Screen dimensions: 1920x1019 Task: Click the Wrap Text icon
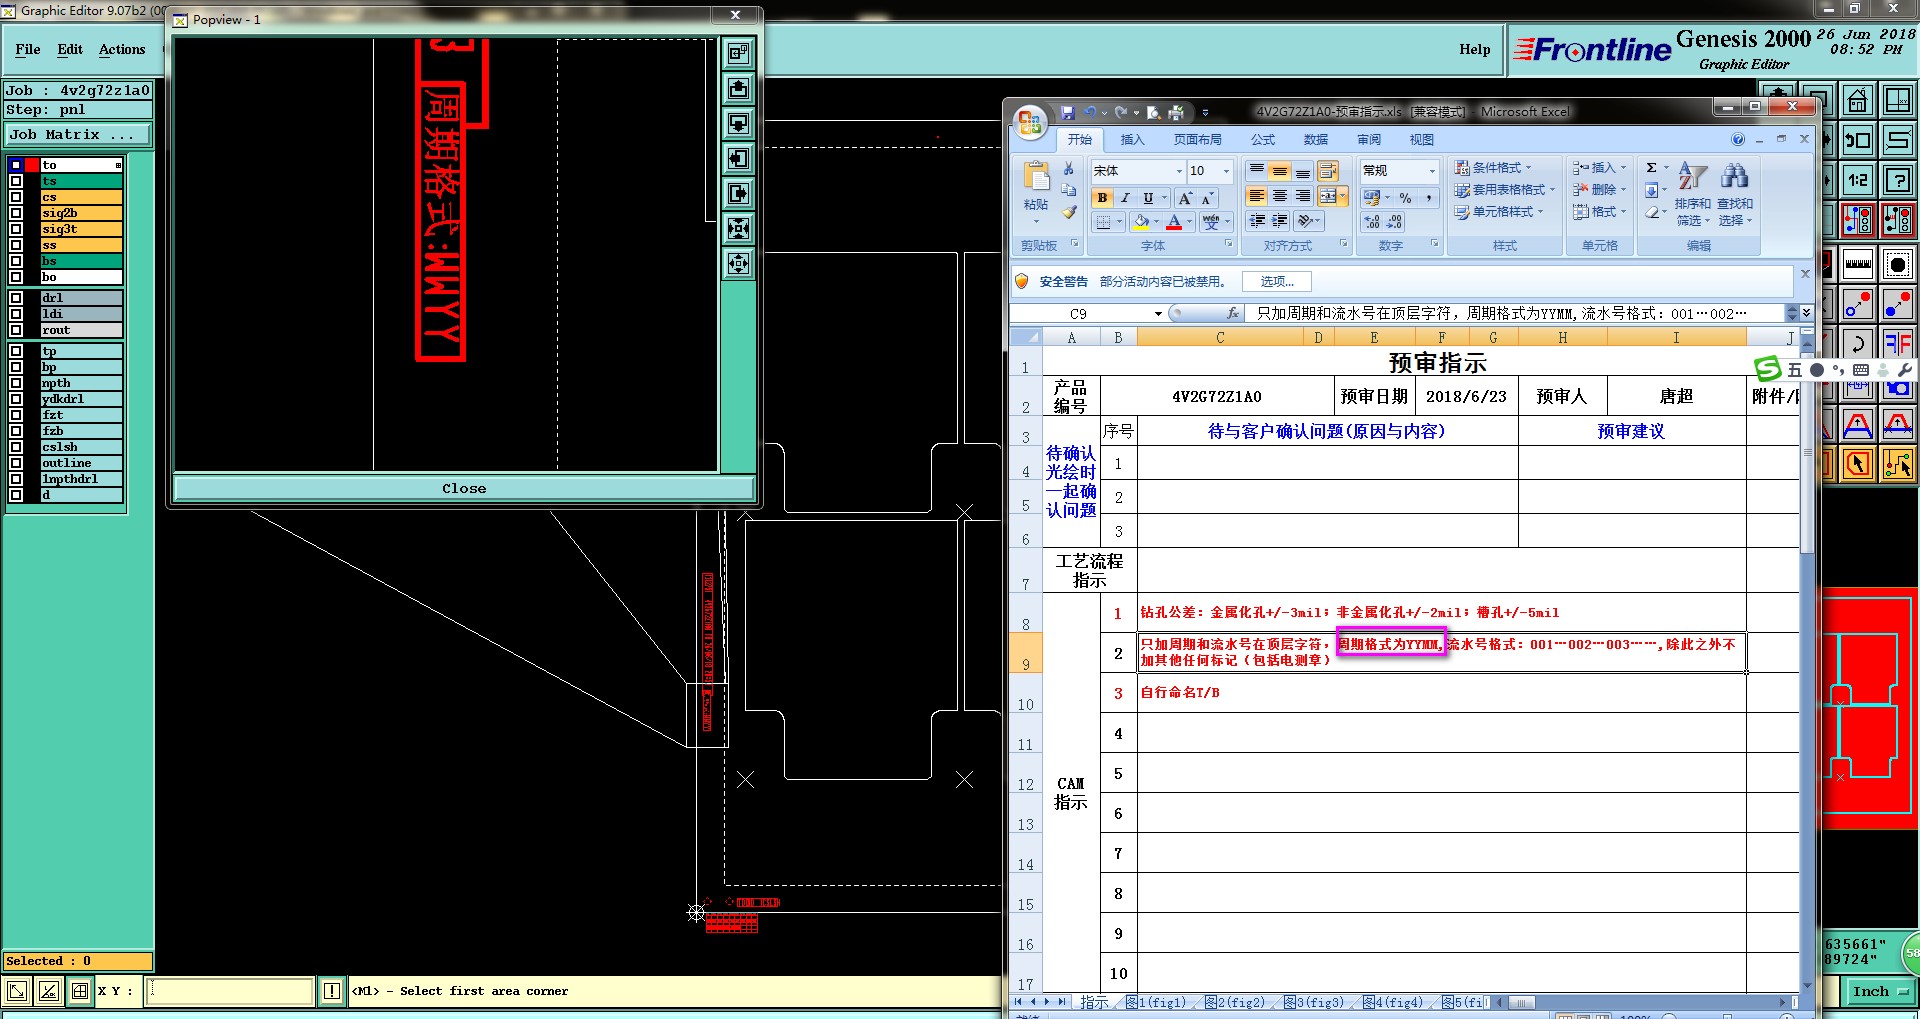tap(1328, 171)
